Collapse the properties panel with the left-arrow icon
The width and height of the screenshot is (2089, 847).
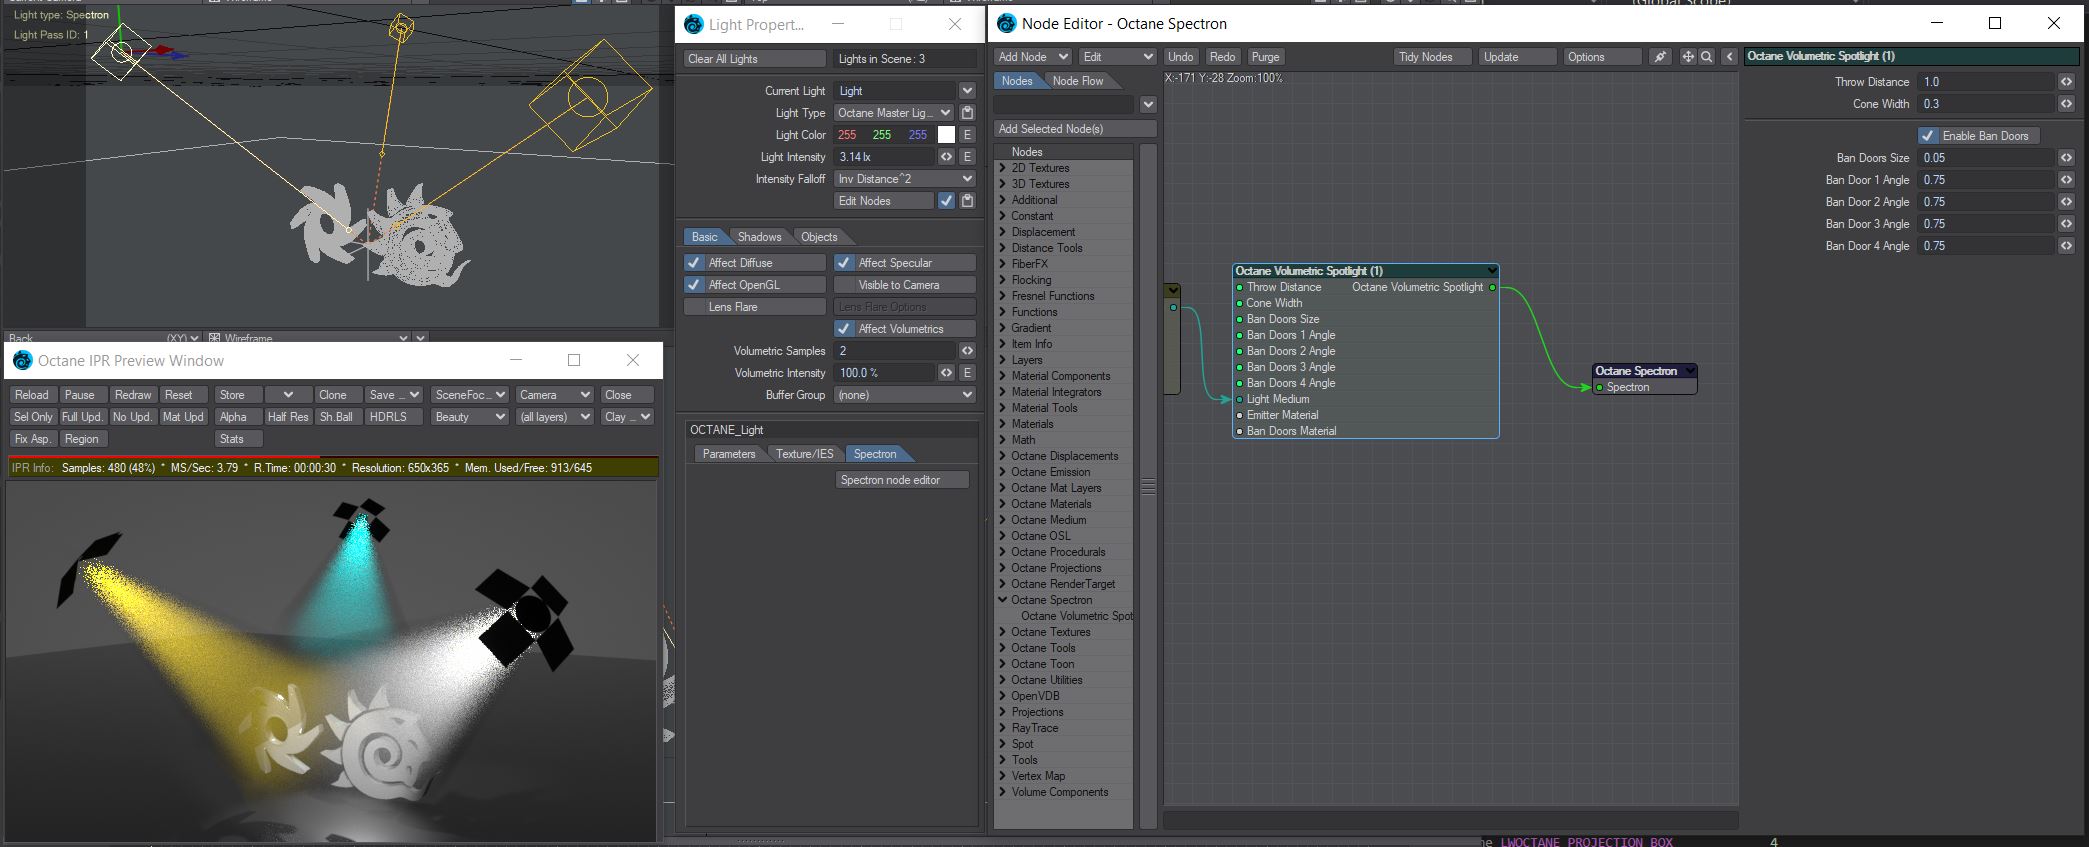pos(1729,57)
